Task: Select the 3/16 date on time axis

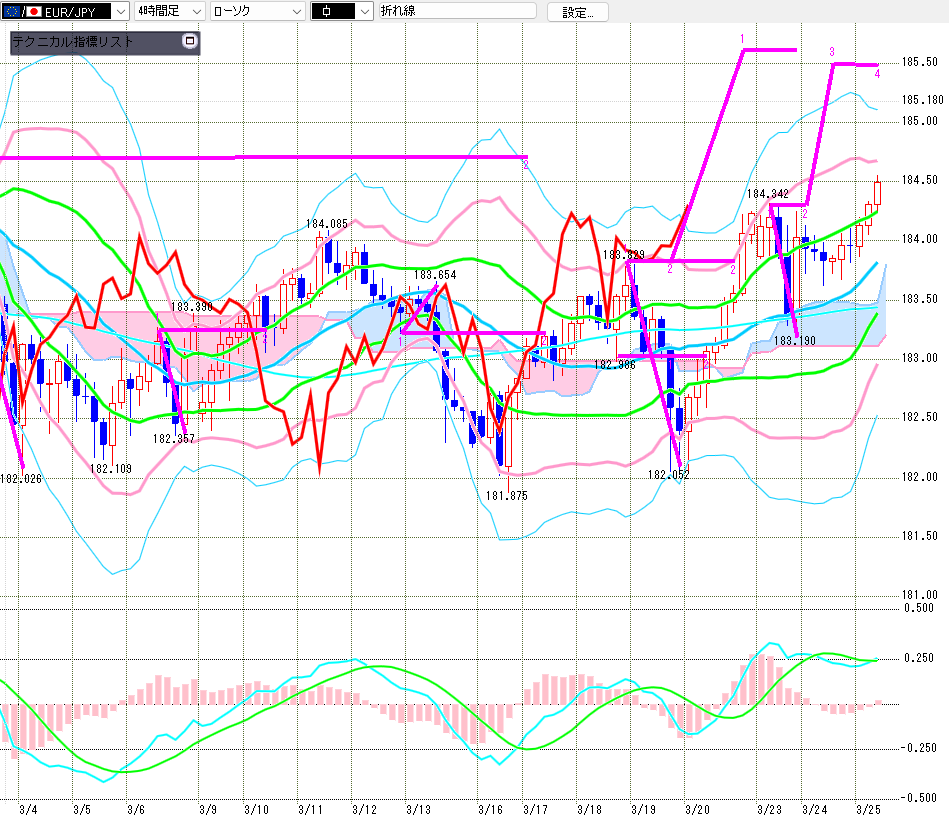Action: click(x=490, y=808)
